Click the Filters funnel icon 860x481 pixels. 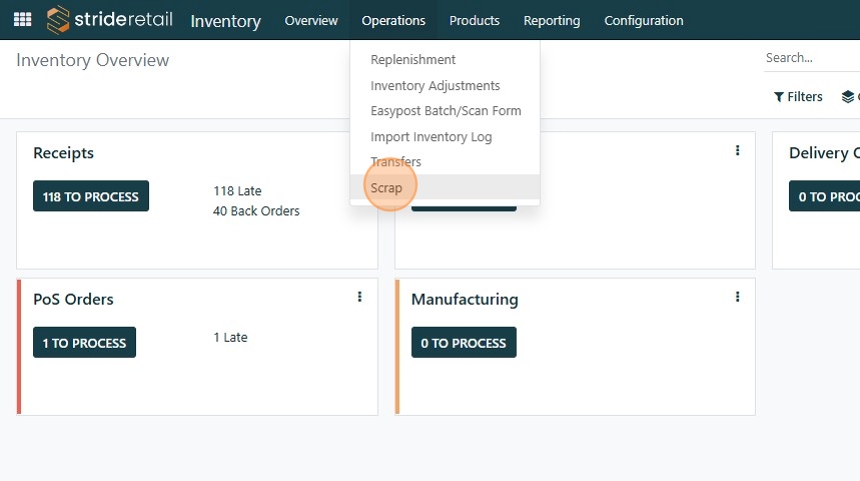tap(779, 97)
